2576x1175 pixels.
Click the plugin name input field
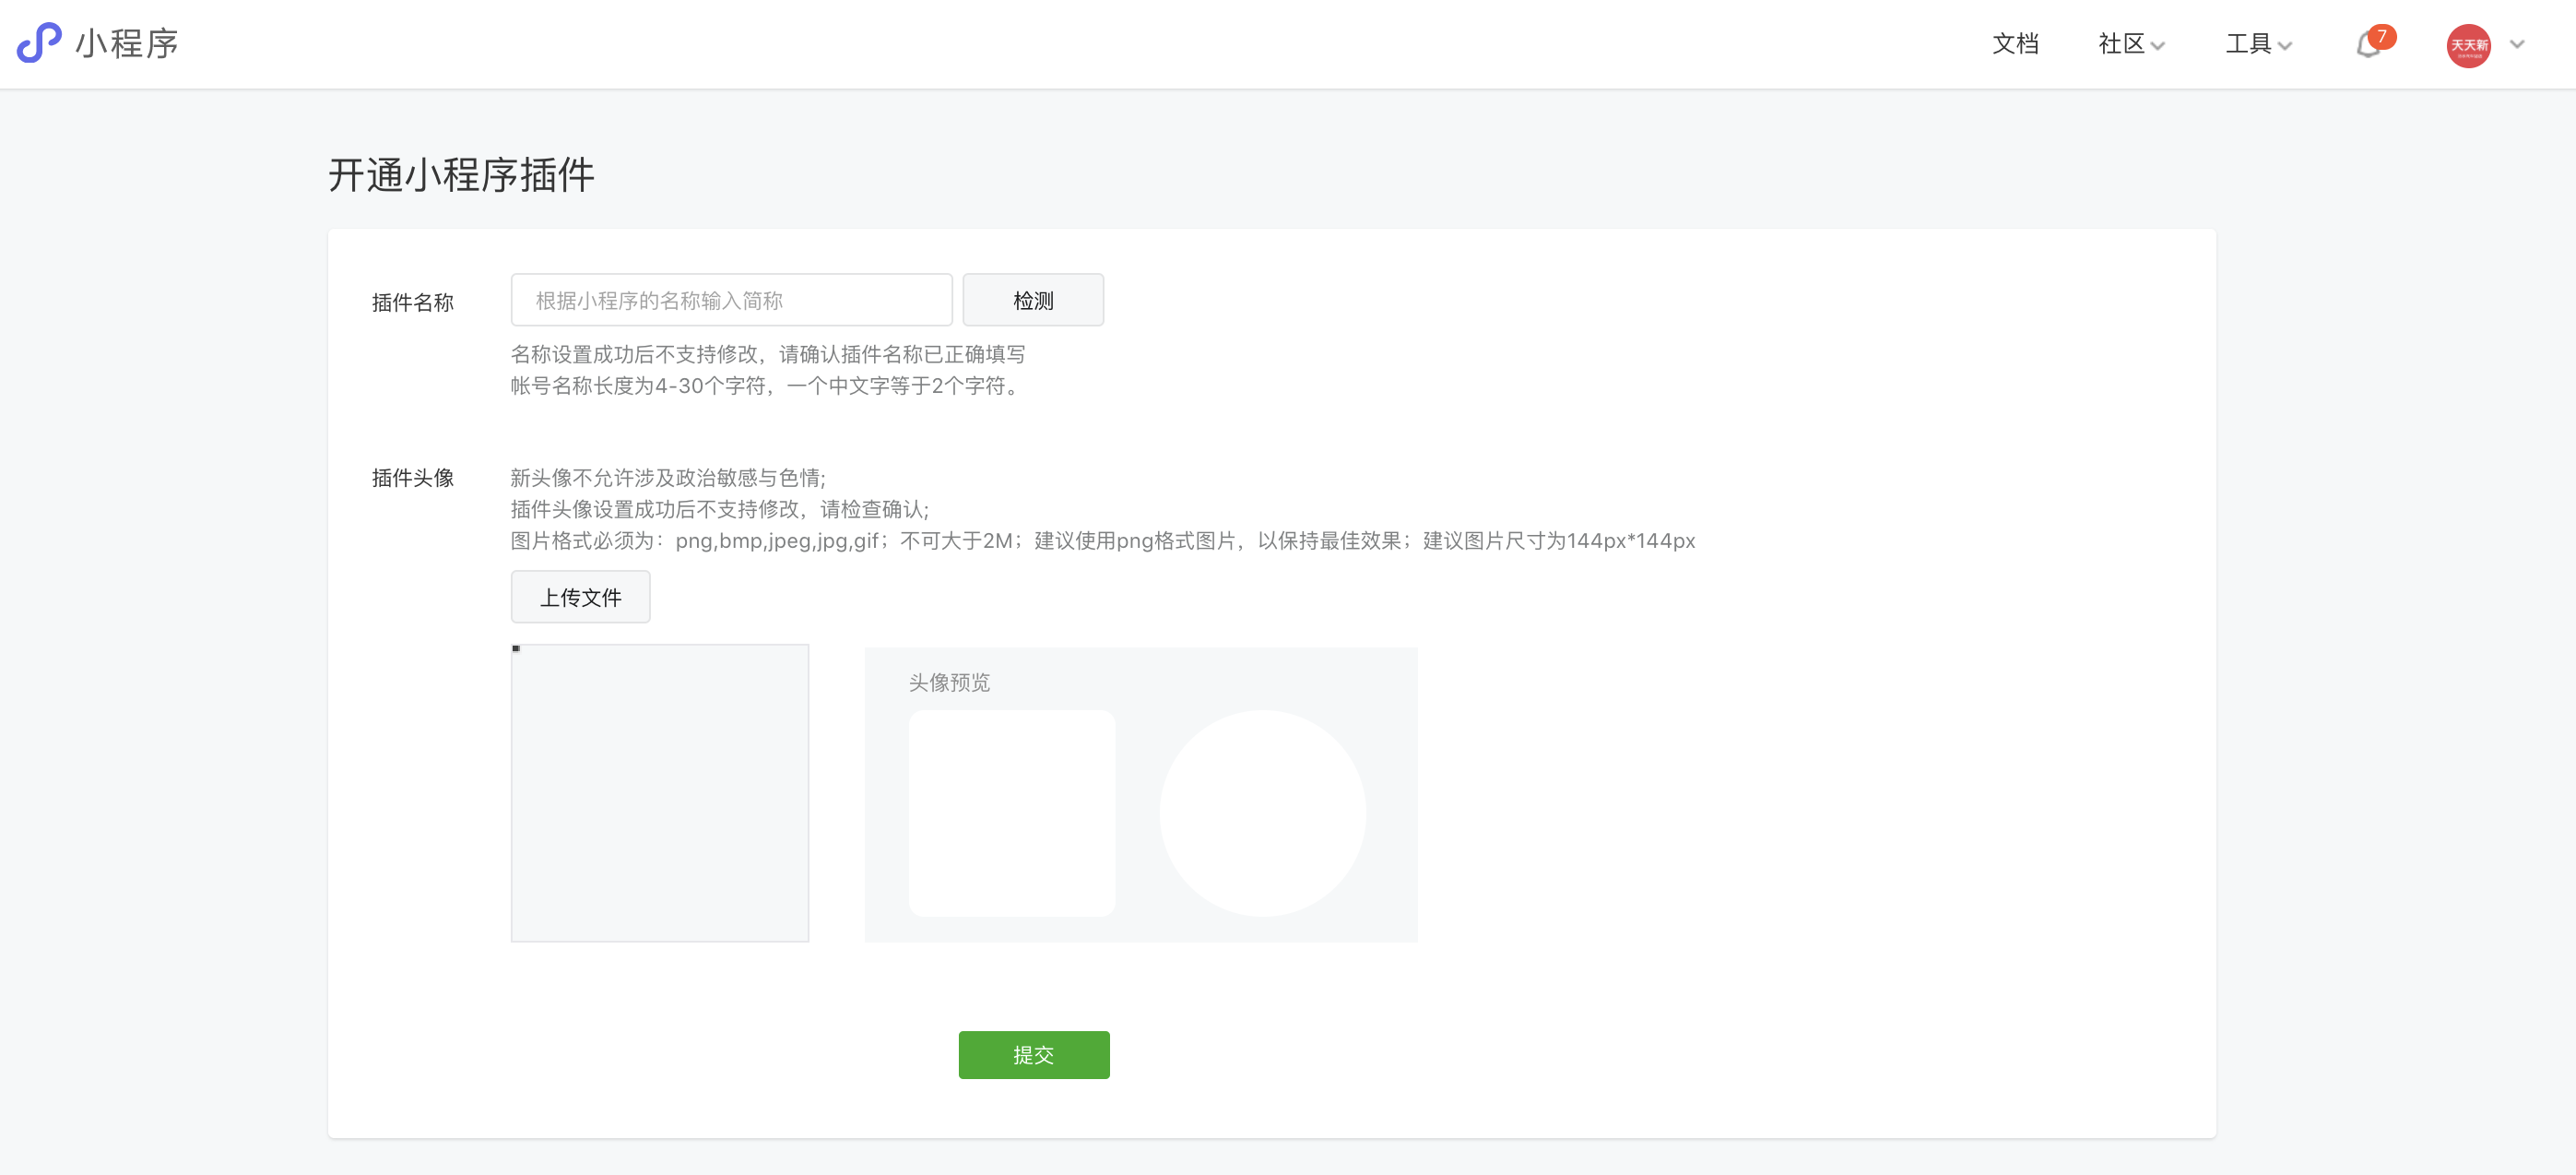point(731,299)
